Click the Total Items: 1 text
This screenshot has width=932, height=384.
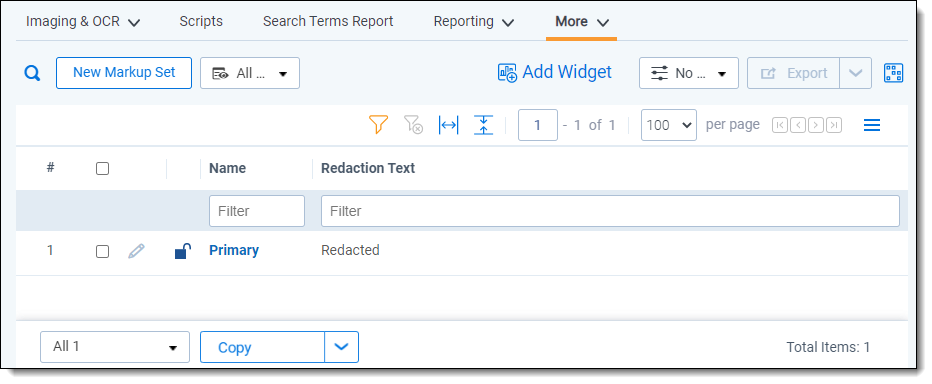pos(828,347)
